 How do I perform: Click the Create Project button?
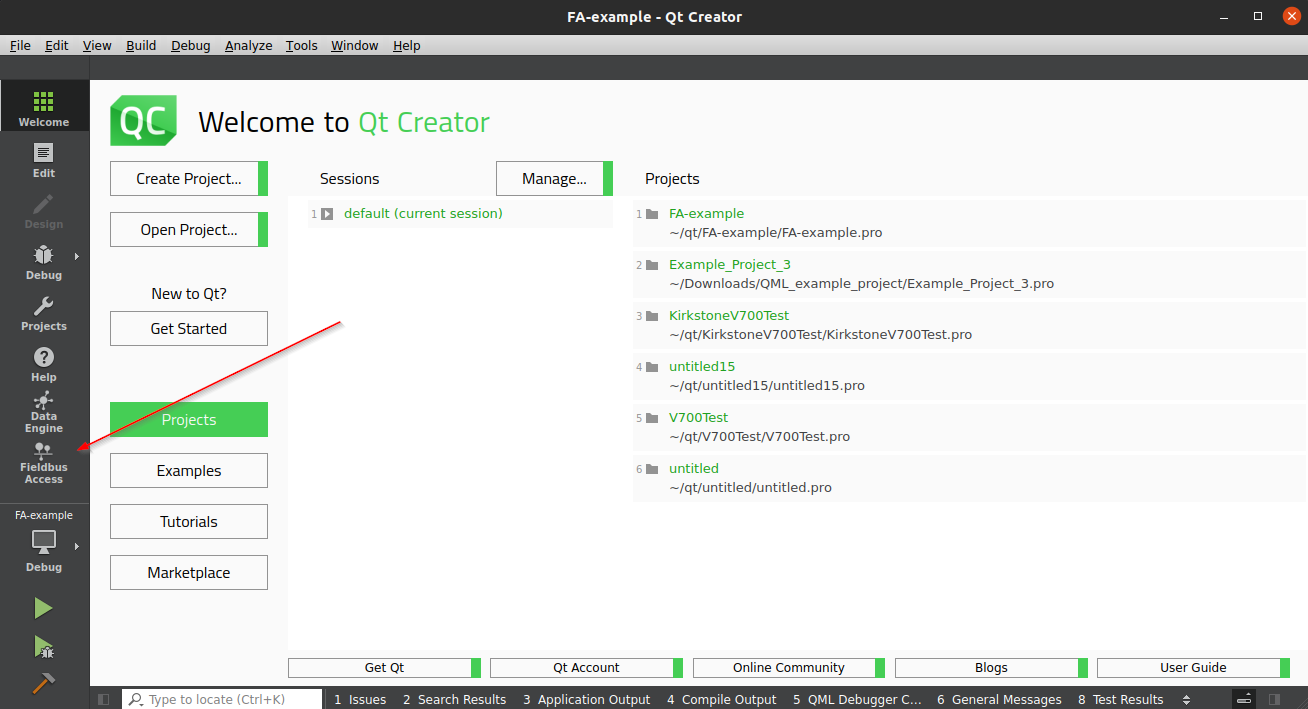coord(188,178)
